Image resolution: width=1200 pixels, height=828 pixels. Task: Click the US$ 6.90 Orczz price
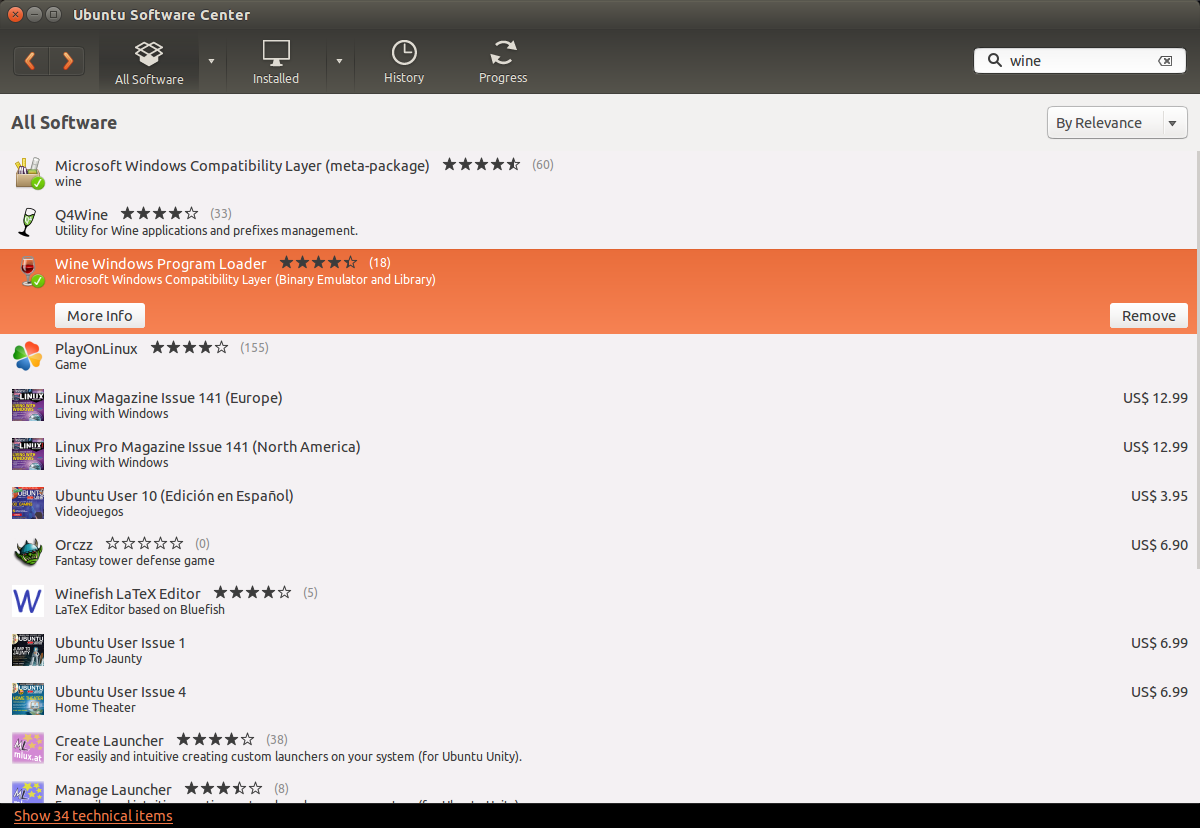pos(1159,545)
